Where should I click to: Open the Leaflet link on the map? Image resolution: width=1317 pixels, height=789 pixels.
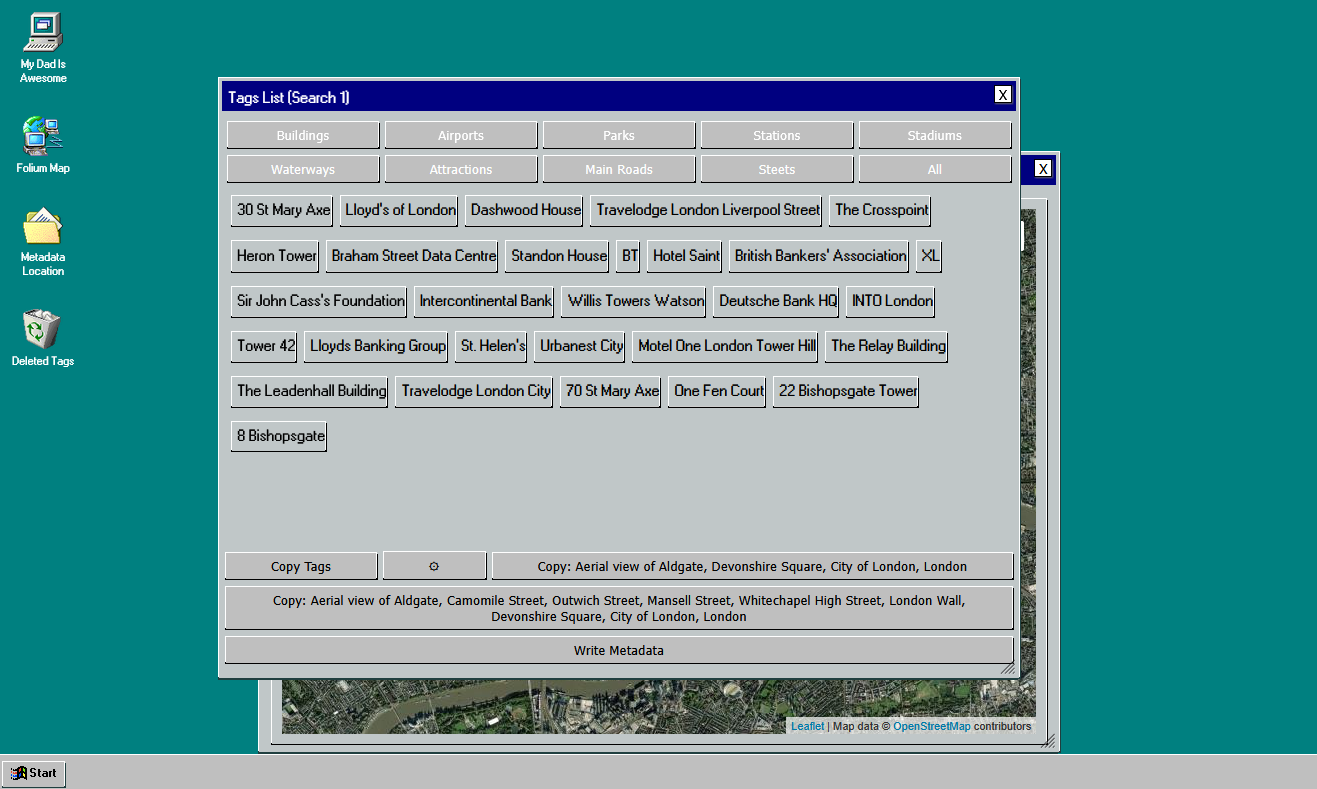click(x=808, y=726)
